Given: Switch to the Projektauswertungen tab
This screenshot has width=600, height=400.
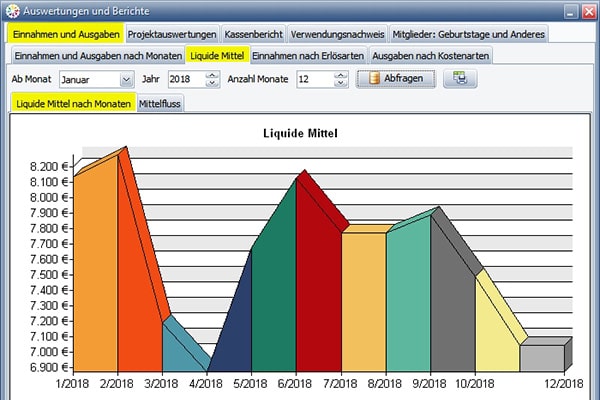Looking at the screenshot, I should point(171,34).
